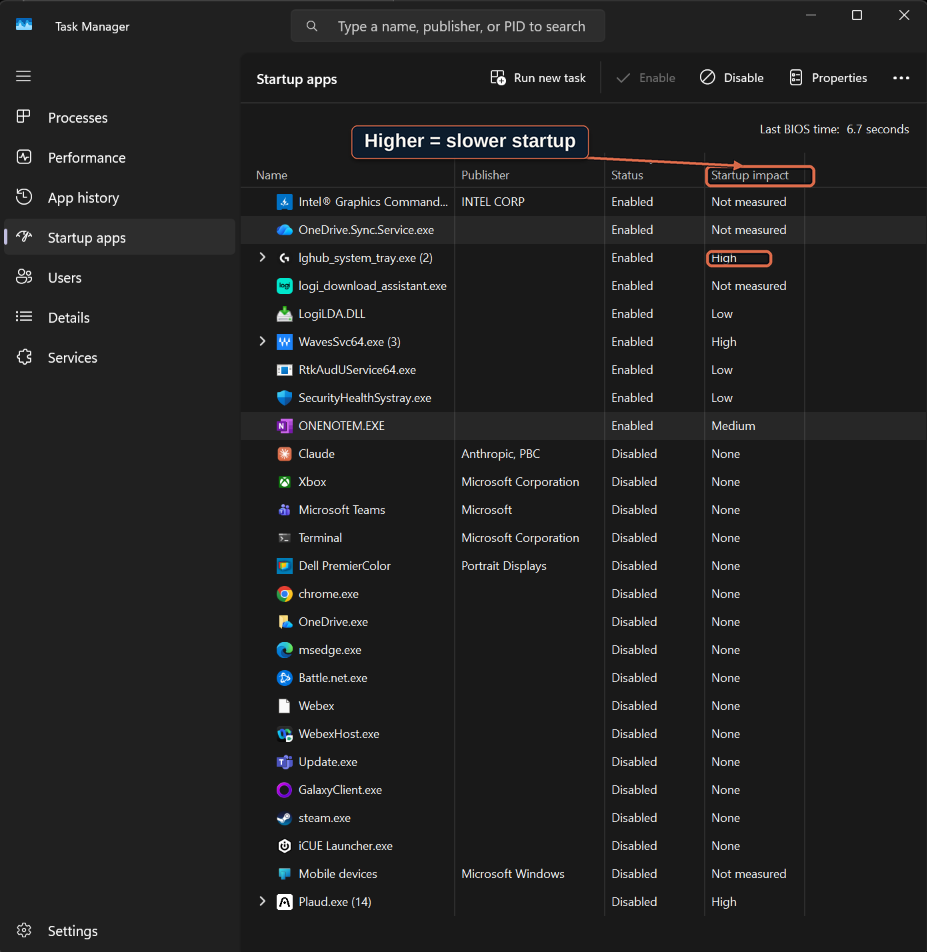Click the Services puzzle icon
Image resolution: width=927 pixels, height=952 pixels.
click(x=24, y=357)
